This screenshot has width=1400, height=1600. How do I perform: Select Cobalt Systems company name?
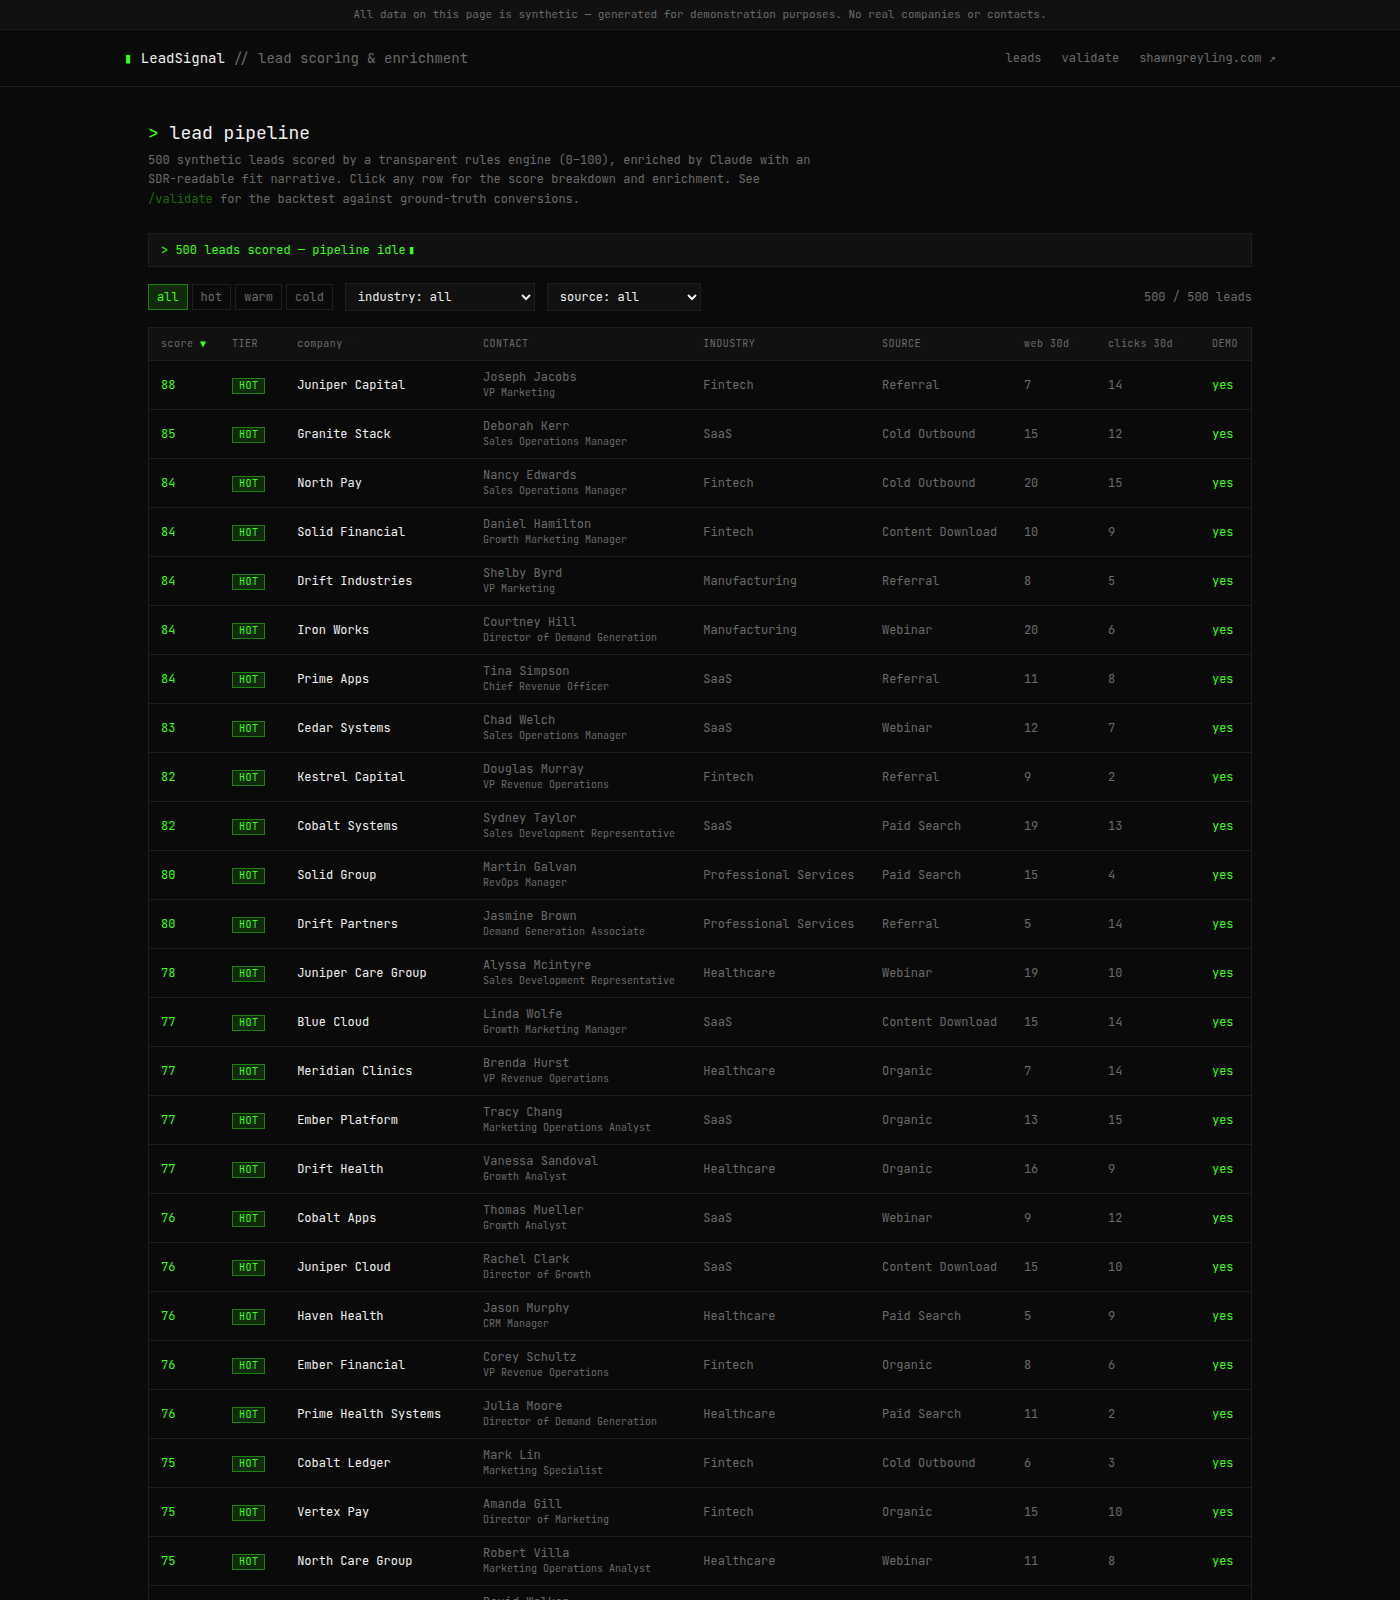(347, 826)
